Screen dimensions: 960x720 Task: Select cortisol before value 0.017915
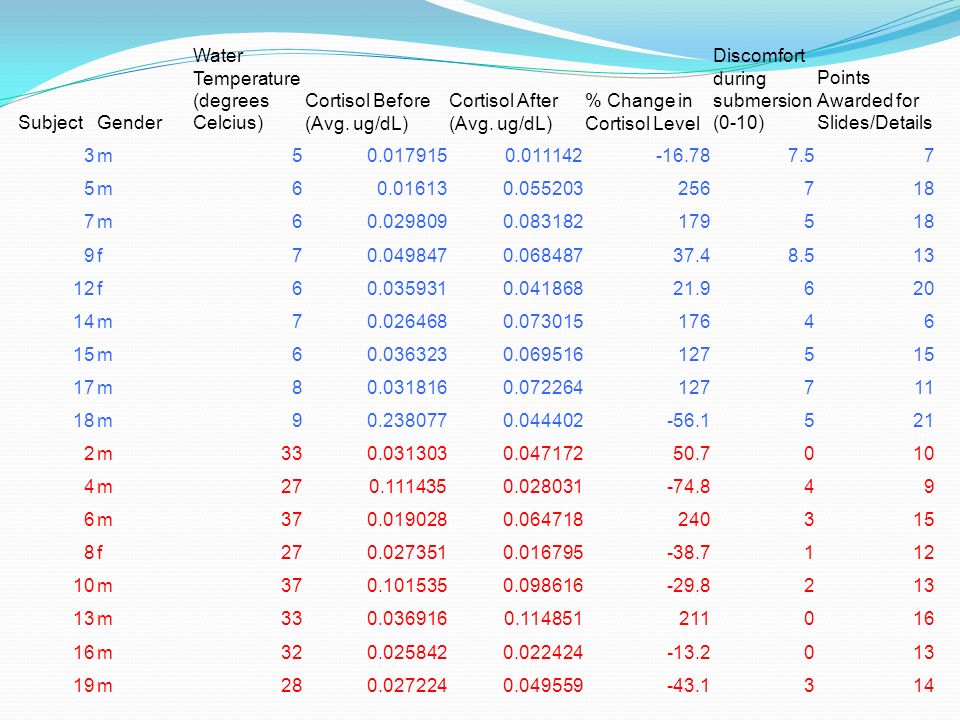[x=407, y=156]
